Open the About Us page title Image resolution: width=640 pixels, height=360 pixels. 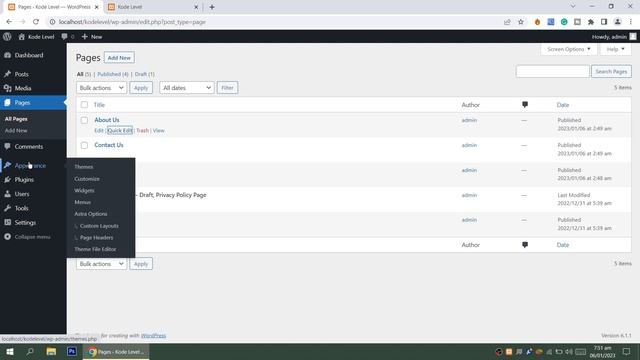107,120
